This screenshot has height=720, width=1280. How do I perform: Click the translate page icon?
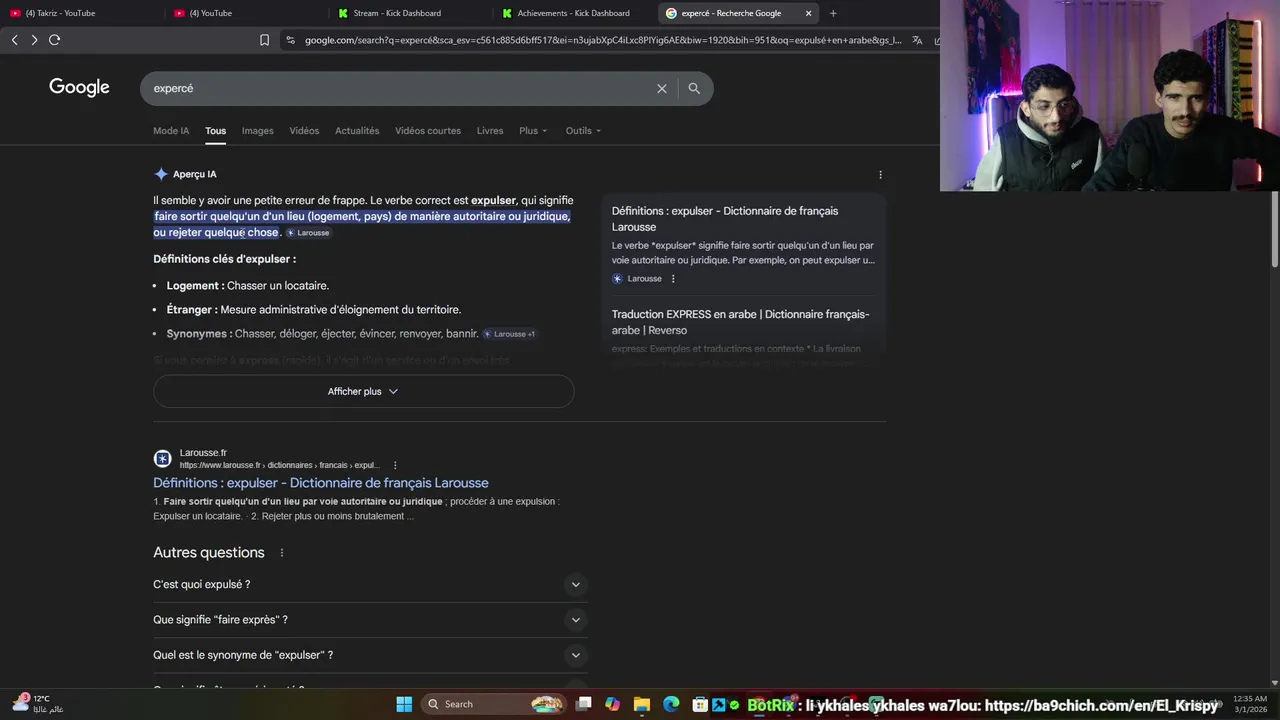tap(917, 40)
